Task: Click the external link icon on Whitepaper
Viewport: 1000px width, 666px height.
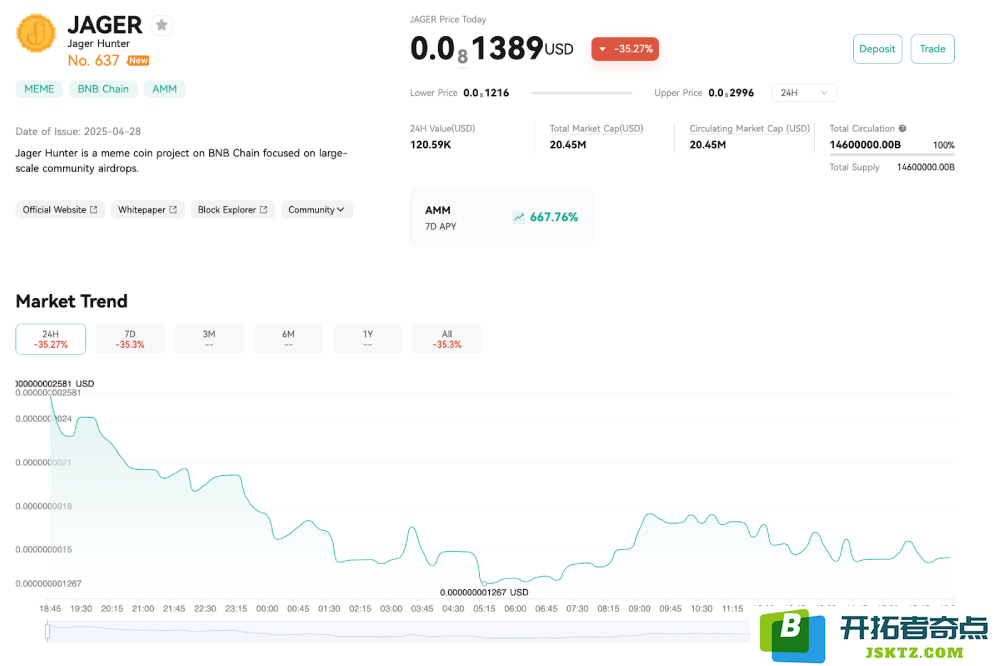Action: [173, 209]
